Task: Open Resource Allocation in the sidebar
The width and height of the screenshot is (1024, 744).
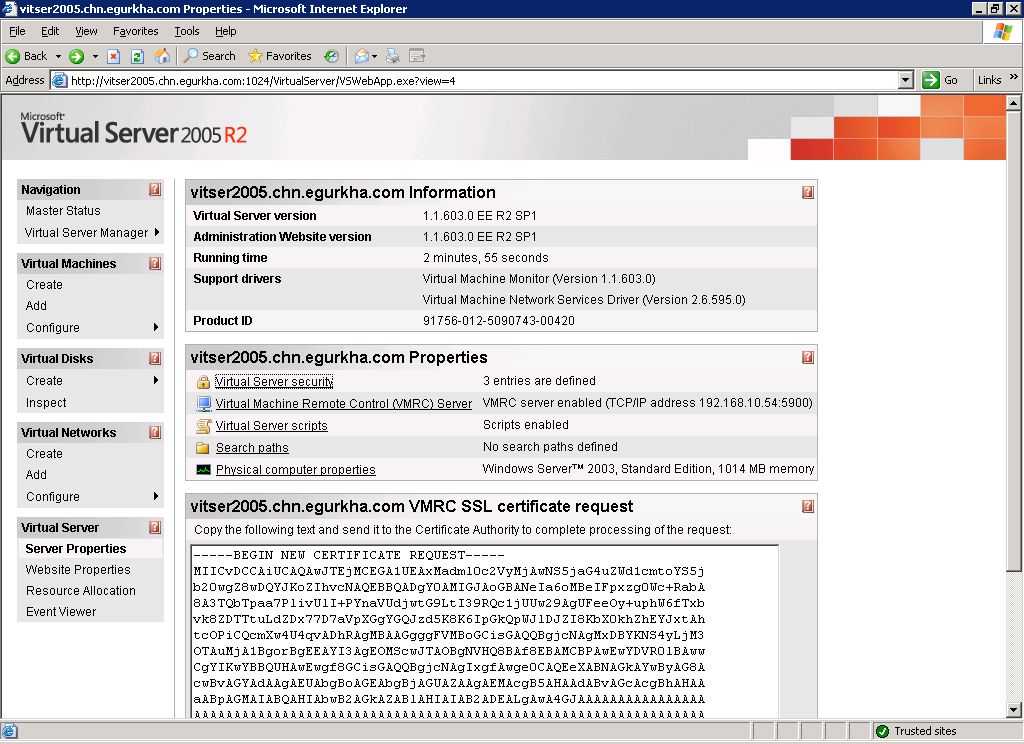Action: tap(81, 590)
